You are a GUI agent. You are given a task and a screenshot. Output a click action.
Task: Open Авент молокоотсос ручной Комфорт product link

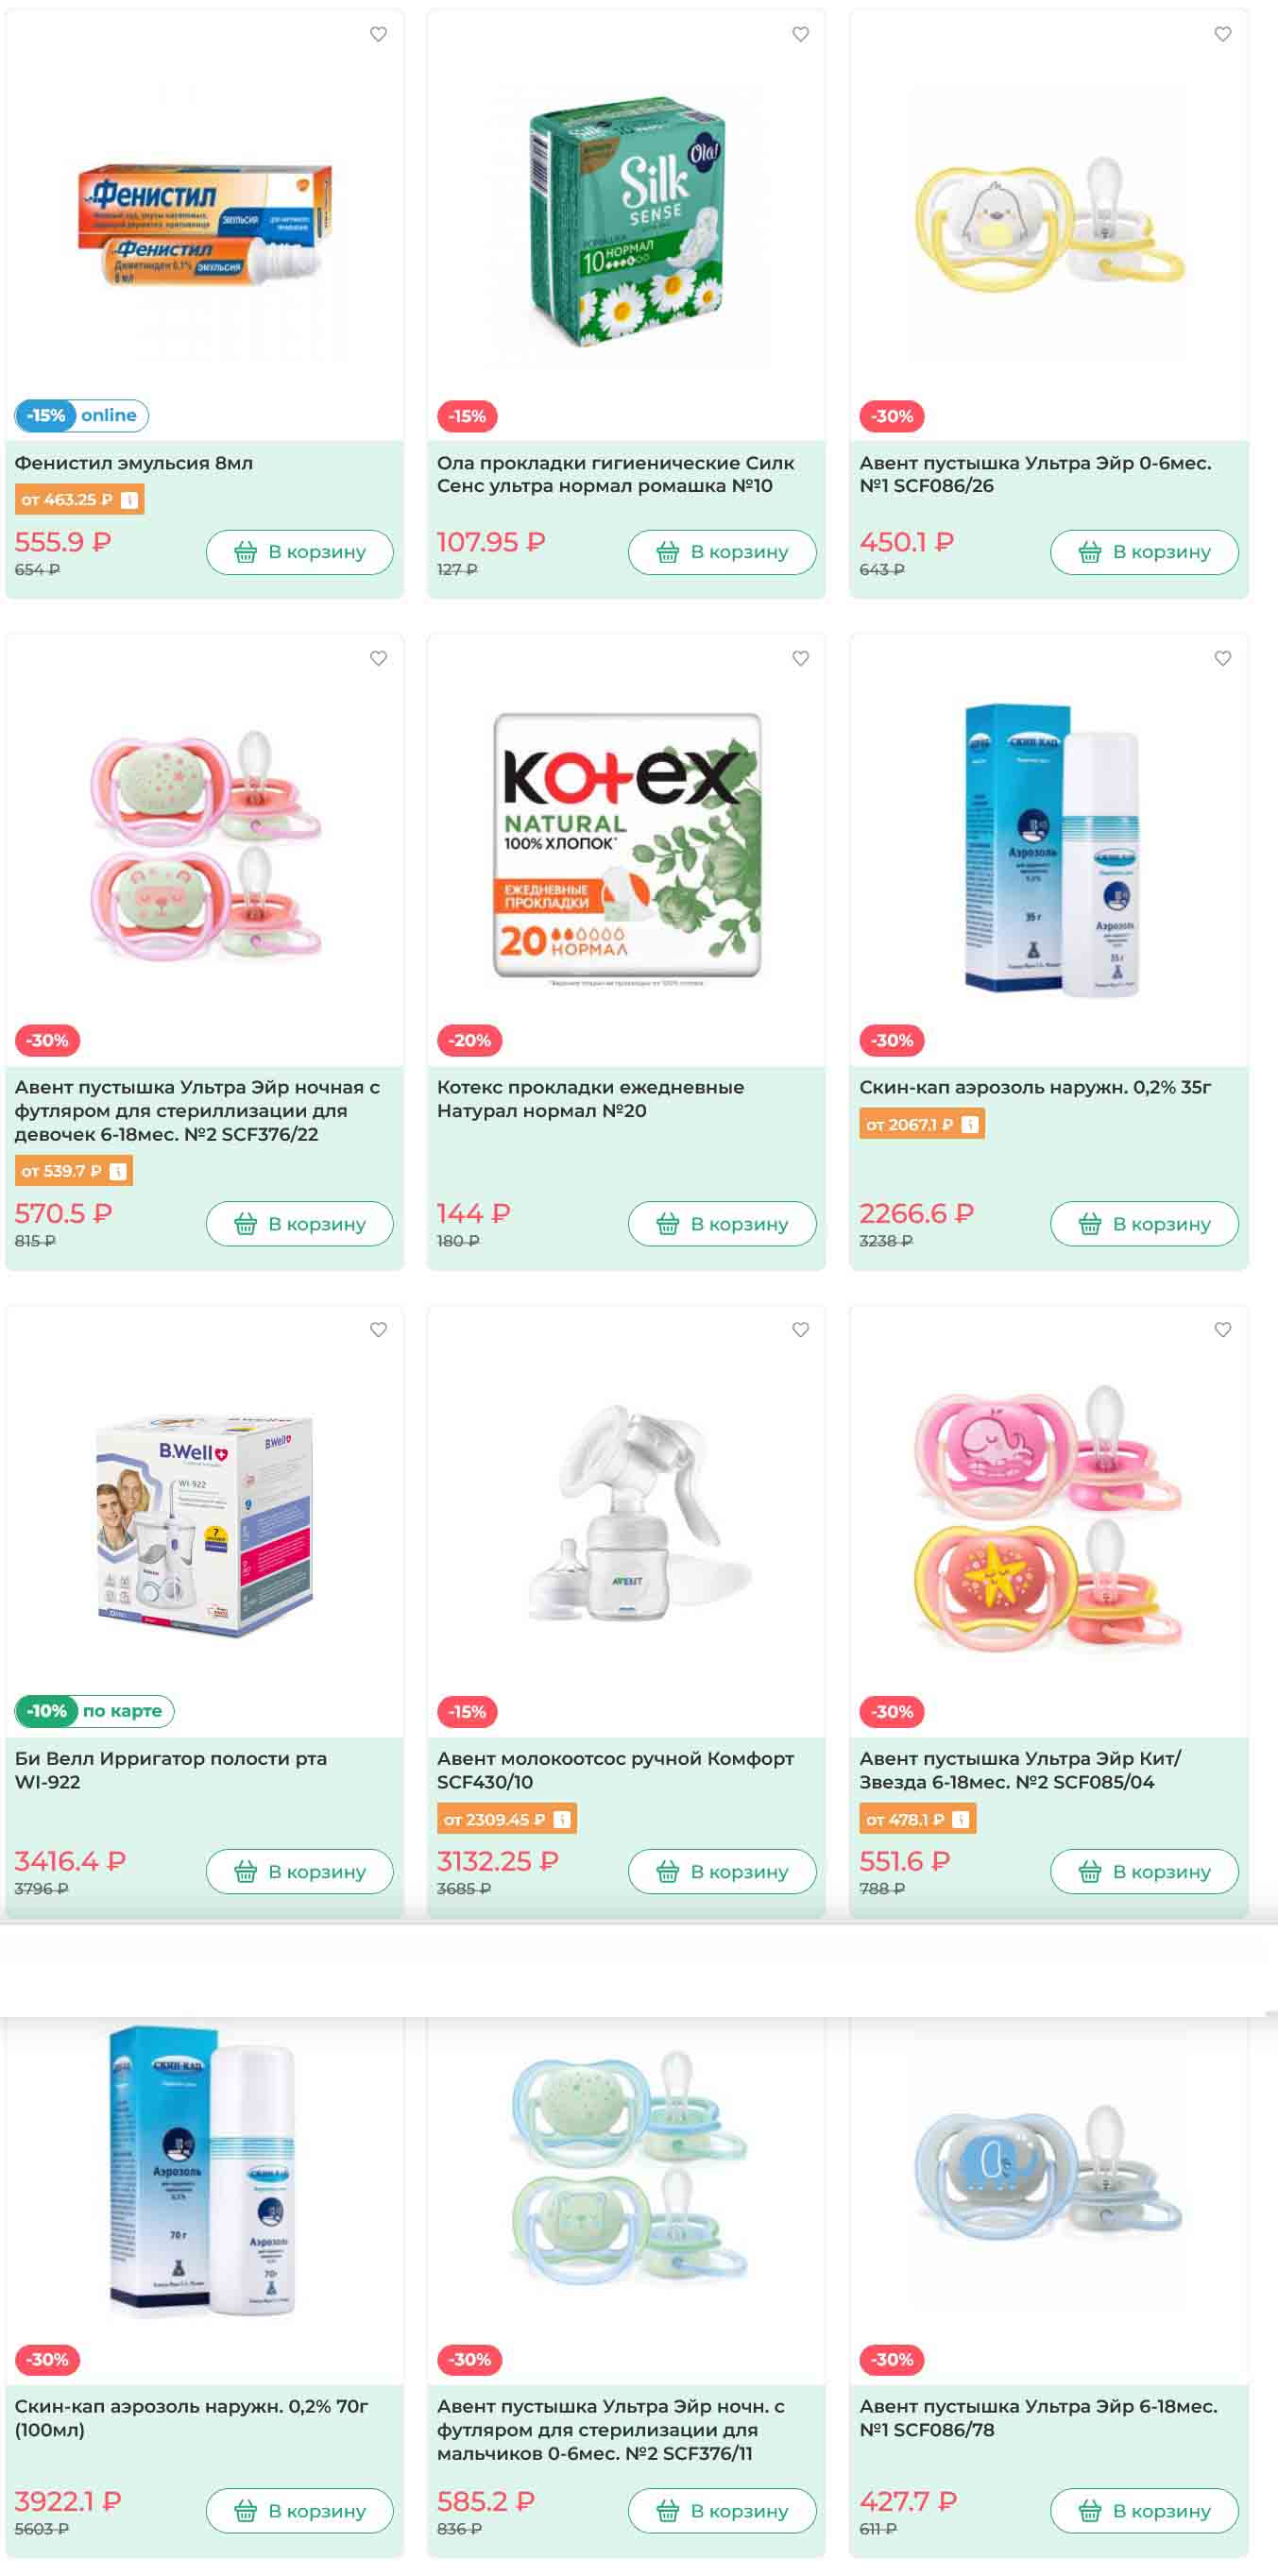pos(615,1770)
